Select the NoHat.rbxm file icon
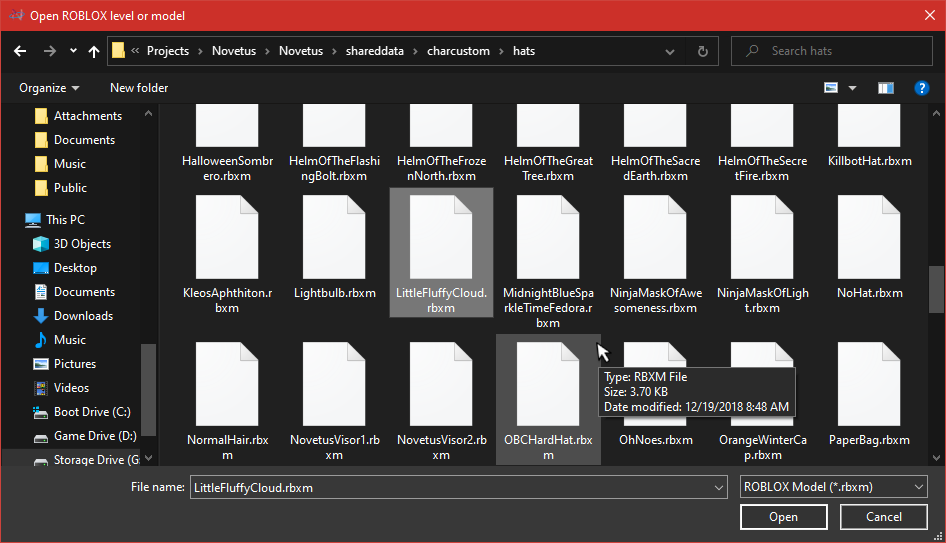This screenshot has height=543, width=946. pyautogui.click(x=869, y=237)
